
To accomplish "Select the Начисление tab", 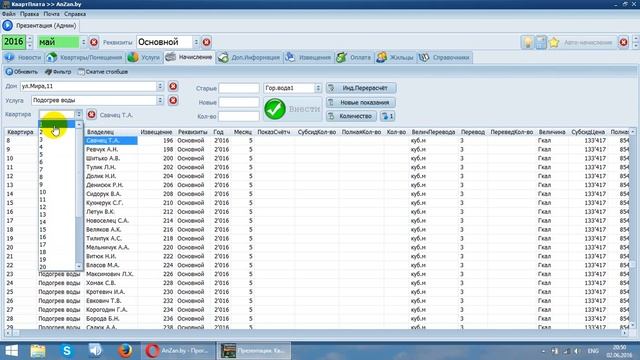I will coord(189,57).
